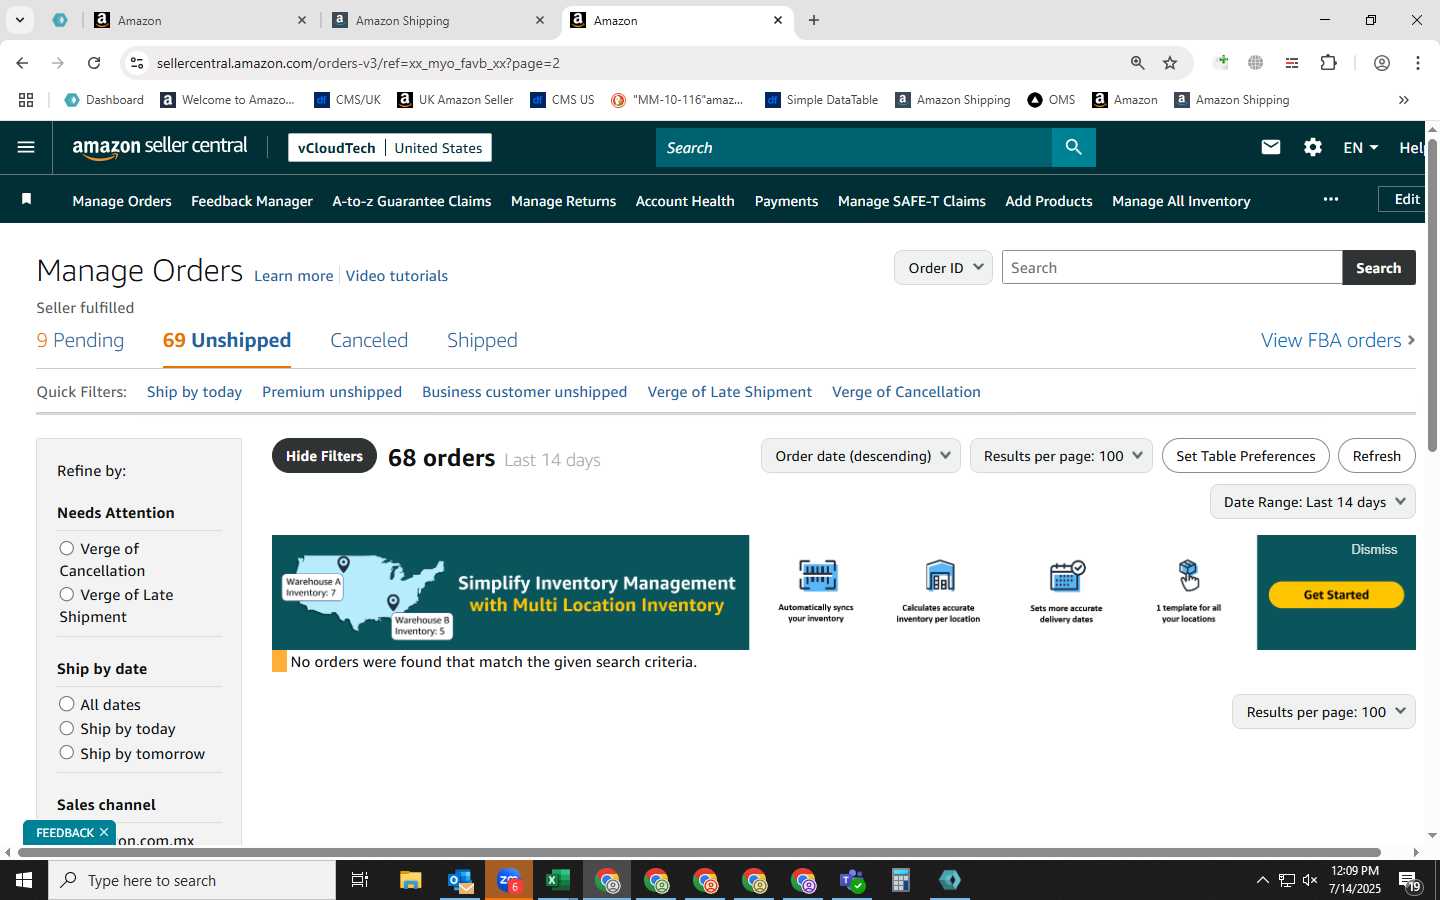Dismiss the inventory management banner
Screen dimensions: 1440x900
(x=1374, y=549)
